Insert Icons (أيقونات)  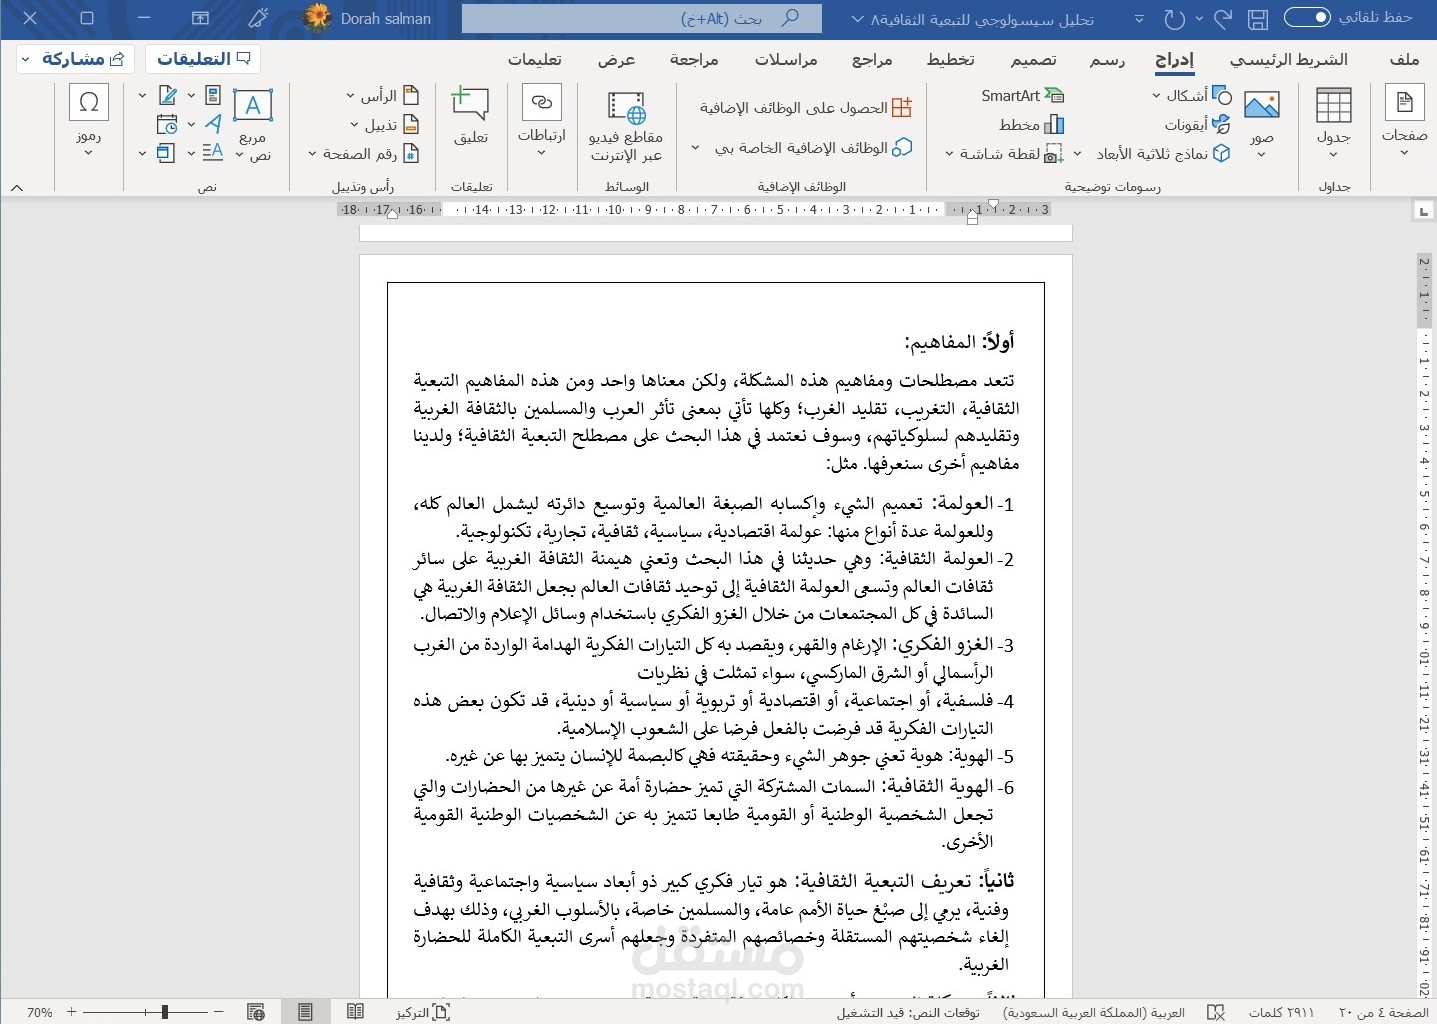pyautogui.click(x=1197, y=125)
